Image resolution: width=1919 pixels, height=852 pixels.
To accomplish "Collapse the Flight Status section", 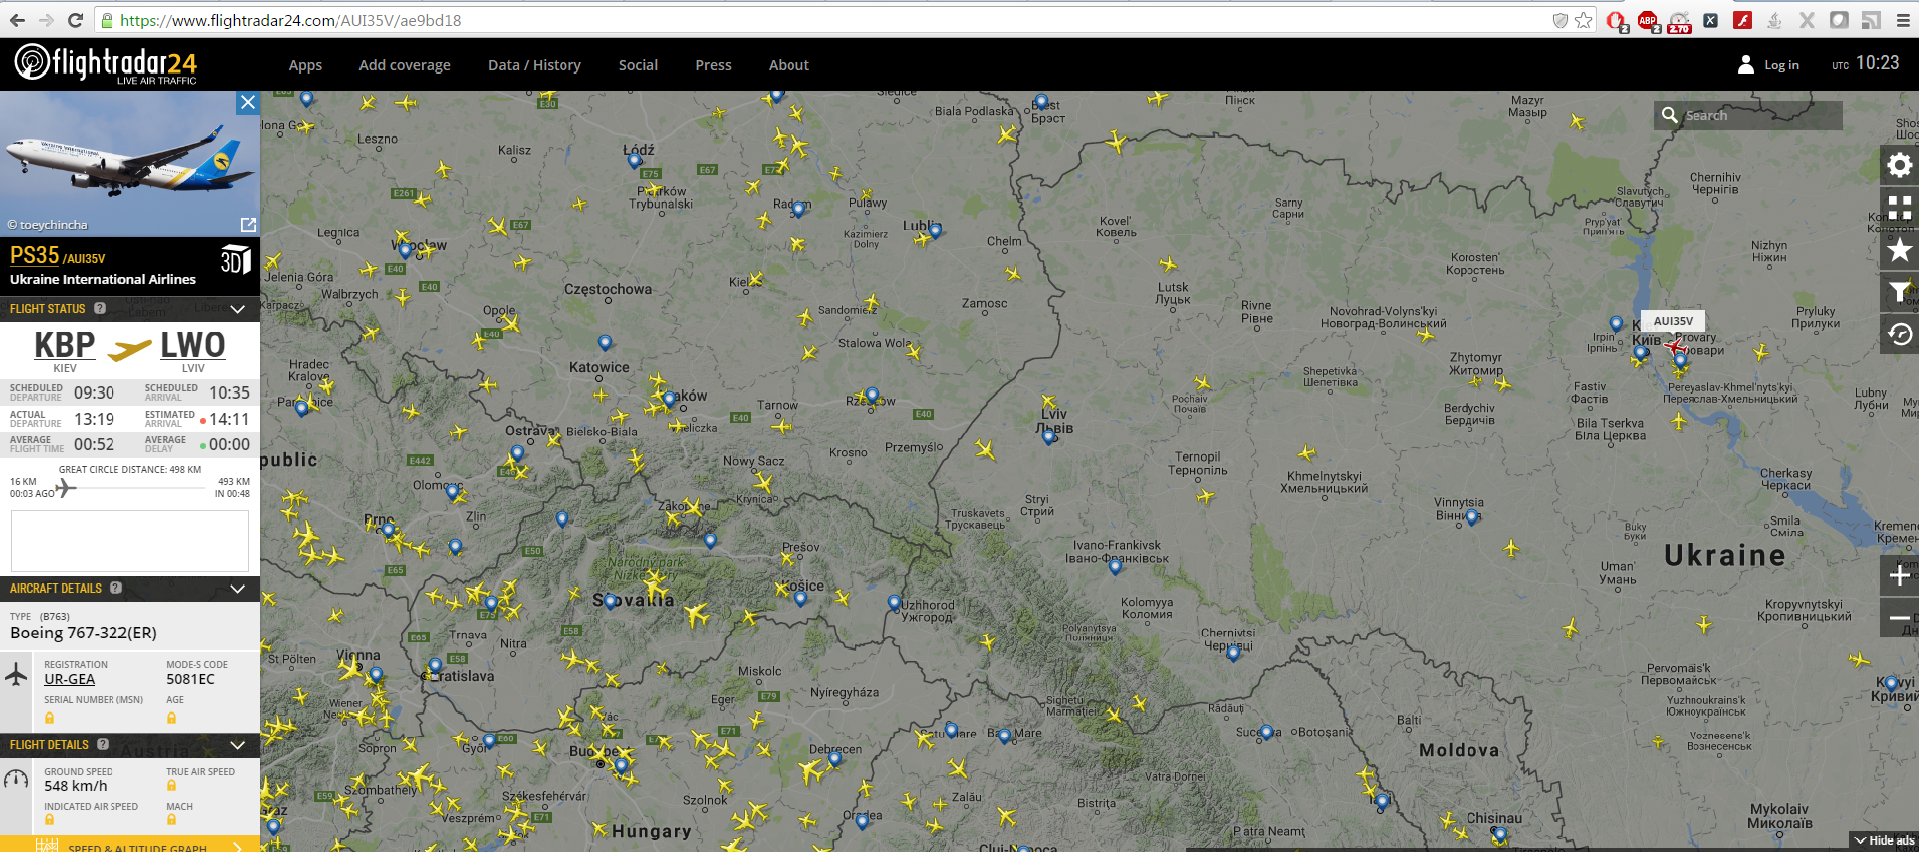I will 238,309.
